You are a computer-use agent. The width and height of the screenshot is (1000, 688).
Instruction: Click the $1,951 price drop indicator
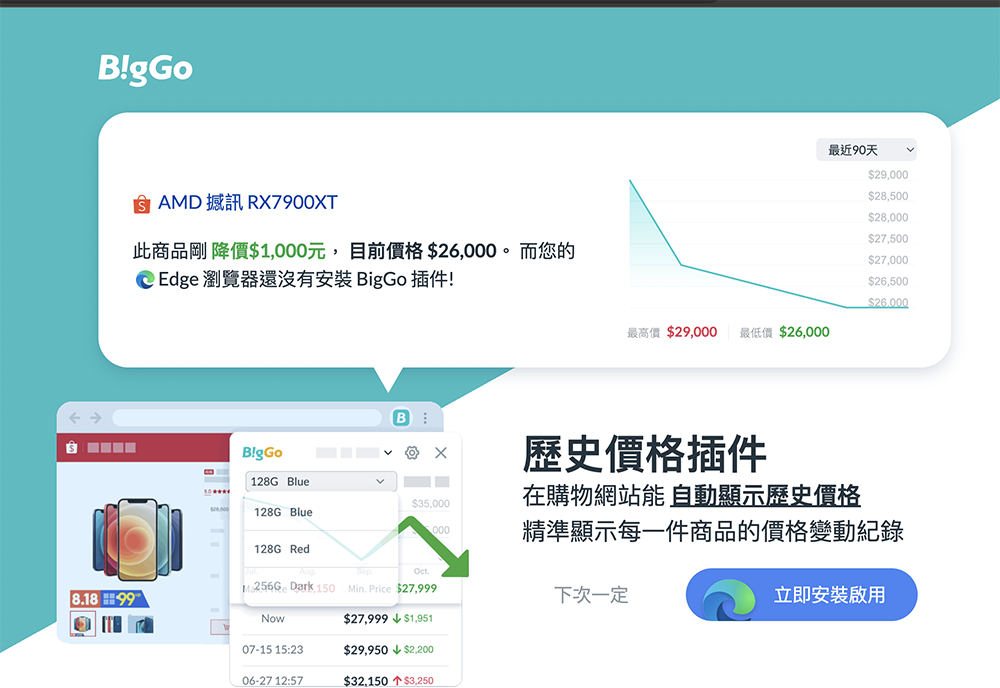[x=413, y=618]
